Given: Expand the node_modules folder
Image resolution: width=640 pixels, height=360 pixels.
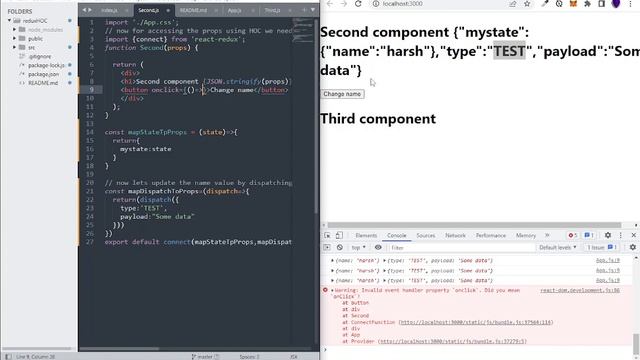Looking at the screenshot, I should [15, 29].
